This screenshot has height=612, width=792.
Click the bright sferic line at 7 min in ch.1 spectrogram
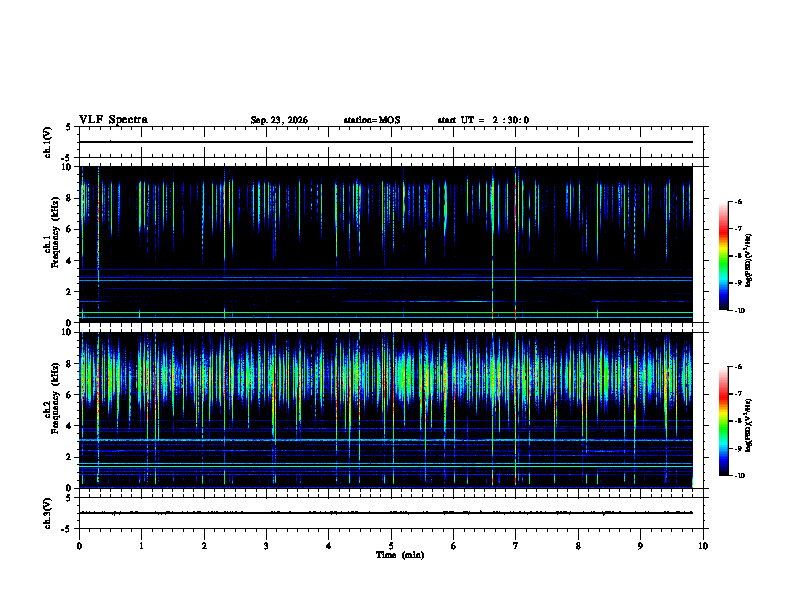click(x=515, y=243)
